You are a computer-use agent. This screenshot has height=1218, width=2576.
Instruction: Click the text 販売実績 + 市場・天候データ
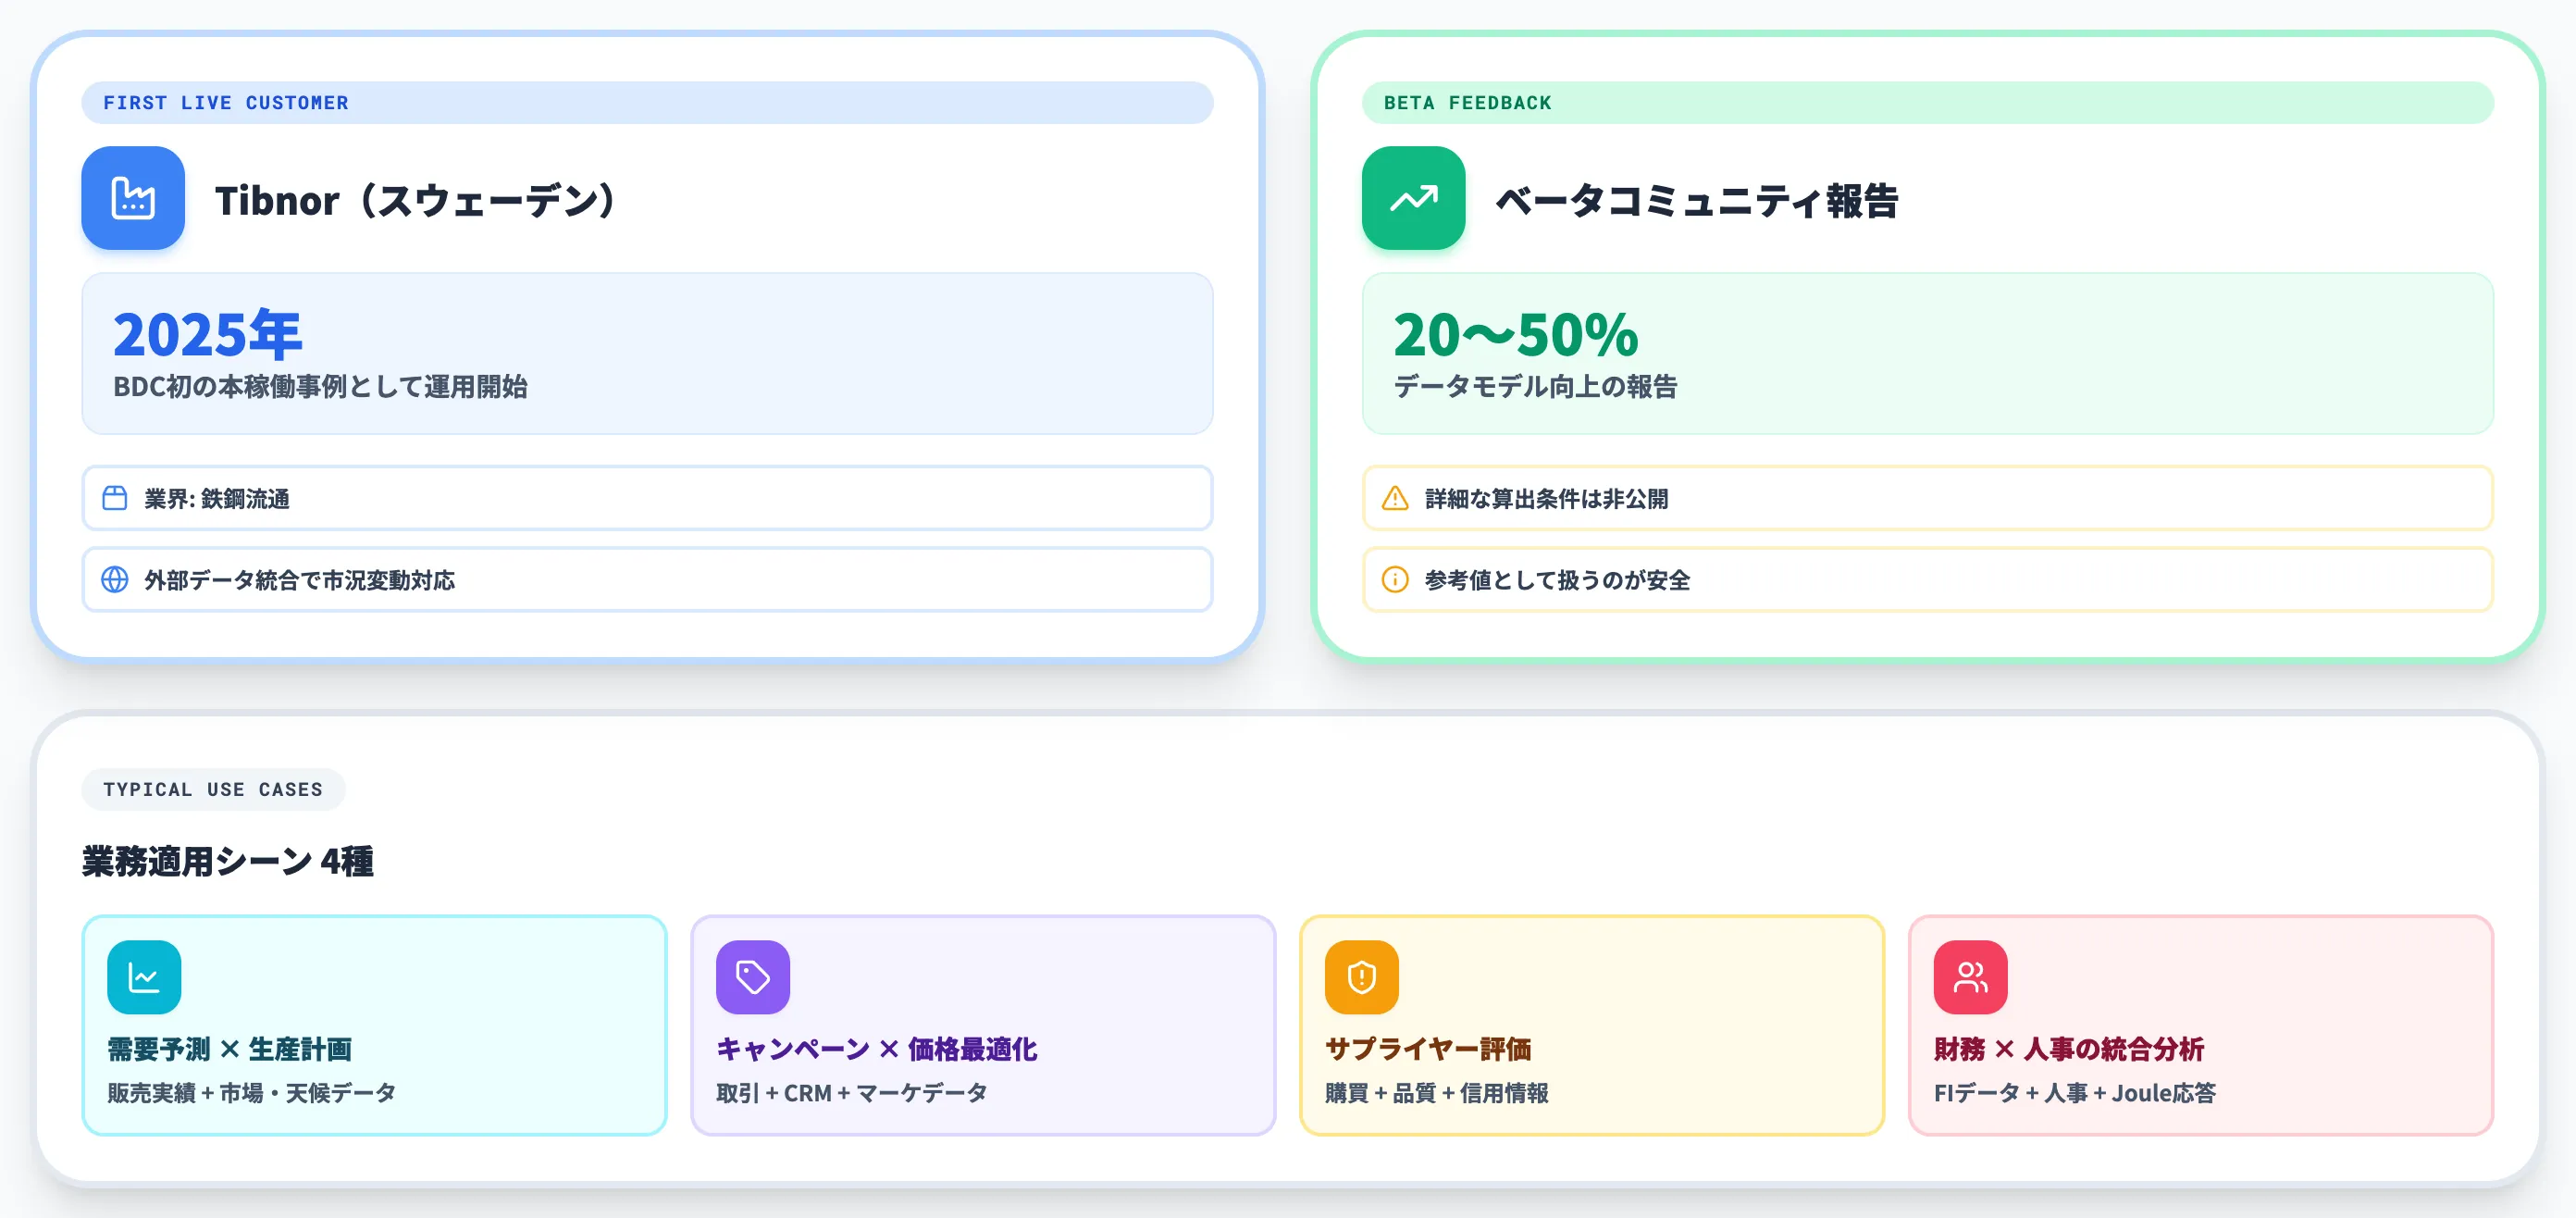click(x=252, y=1093)
